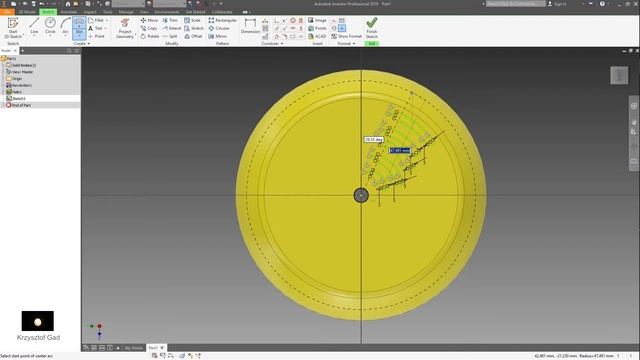Open the Project Geometry tool
Image resolution: width=640 pixels, height=360 pixels.
125,28
